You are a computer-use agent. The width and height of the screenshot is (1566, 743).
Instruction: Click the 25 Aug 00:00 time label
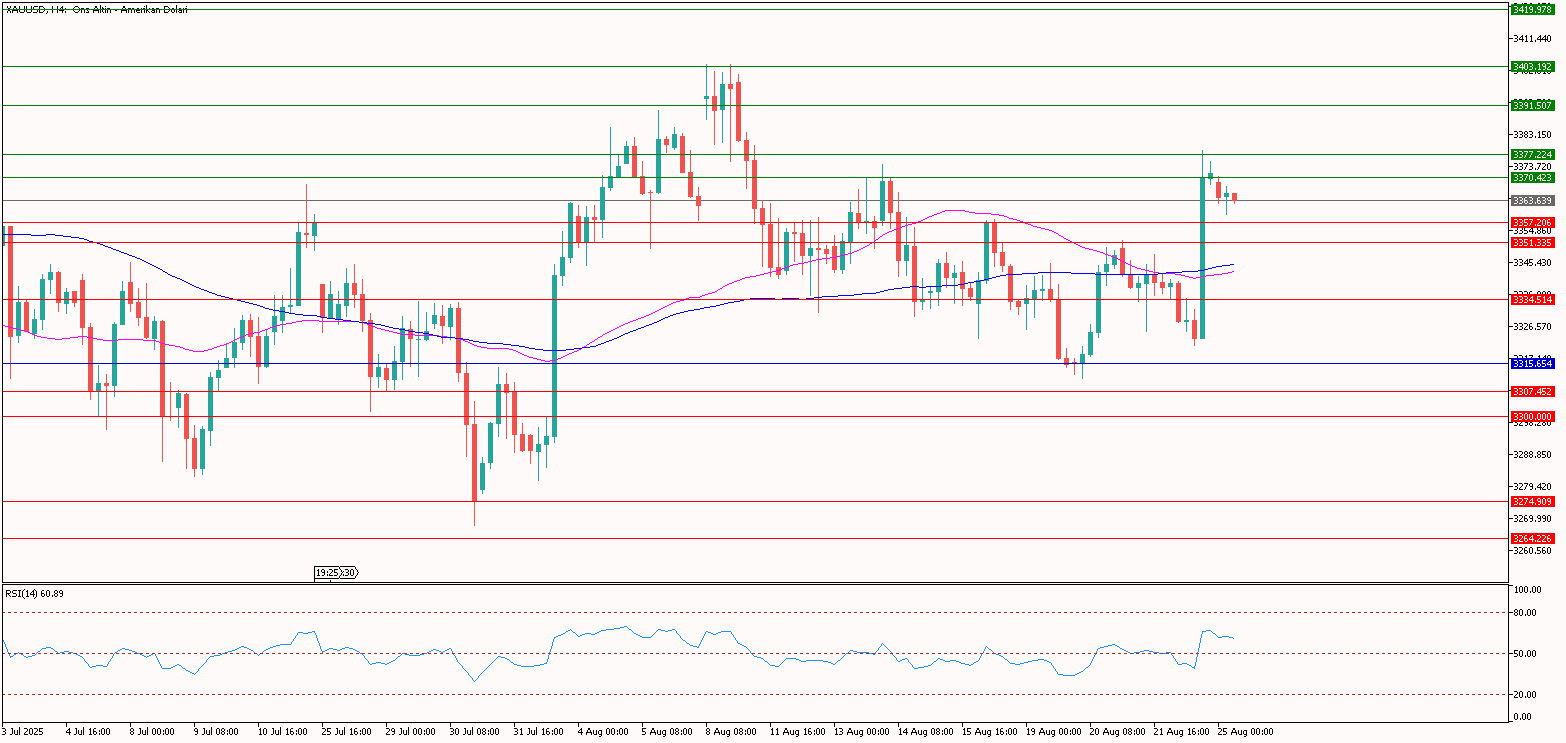(x=1246, y=732)
